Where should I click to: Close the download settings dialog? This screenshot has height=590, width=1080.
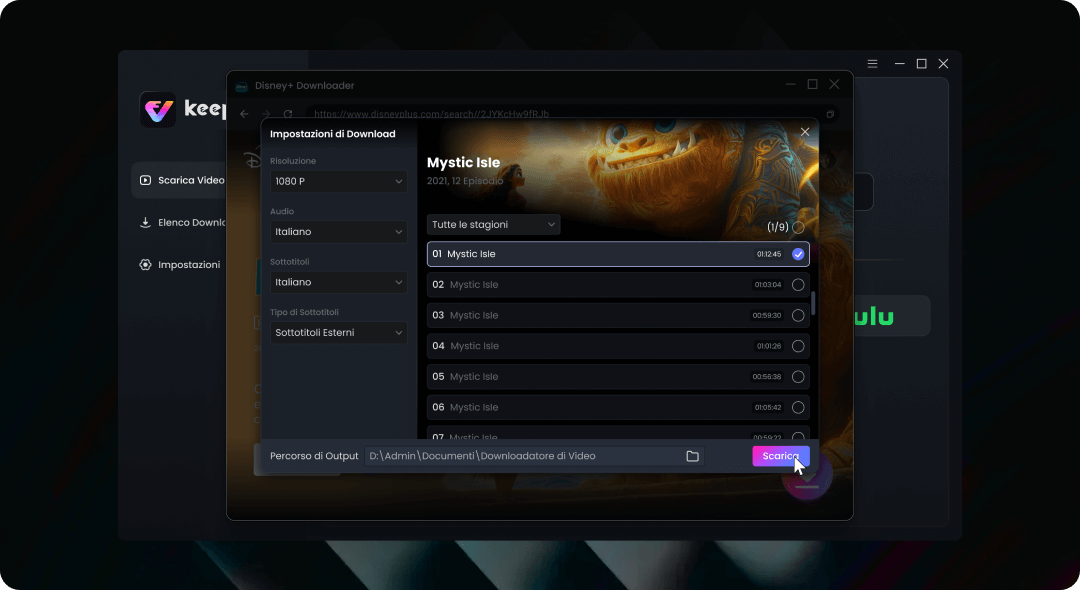pyautogui.click(x=805, y=132)
